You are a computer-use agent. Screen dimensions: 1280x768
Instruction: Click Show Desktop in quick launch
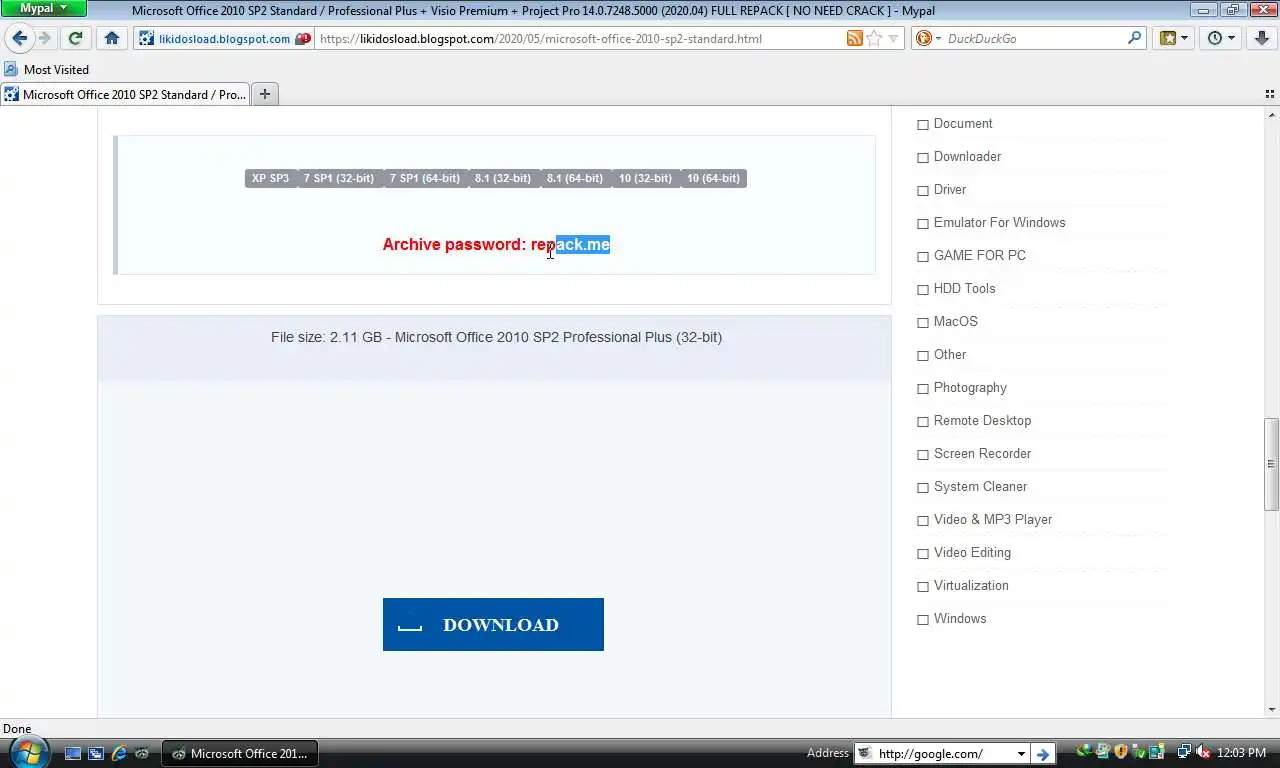[x=73, y=753]
